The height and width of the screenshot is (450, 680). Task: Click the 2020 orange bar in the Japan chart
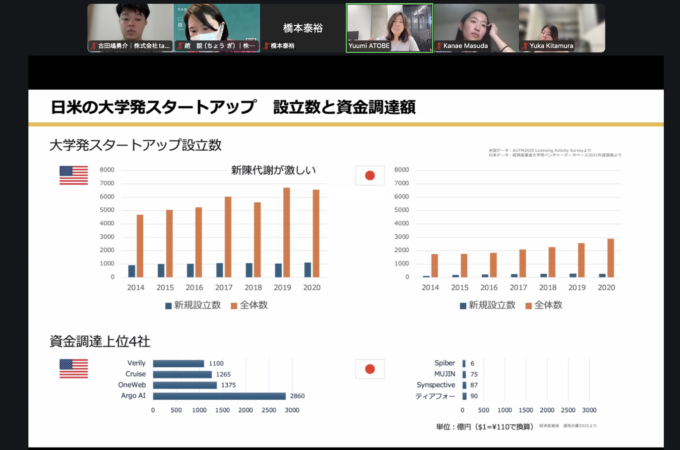[611, 257]
